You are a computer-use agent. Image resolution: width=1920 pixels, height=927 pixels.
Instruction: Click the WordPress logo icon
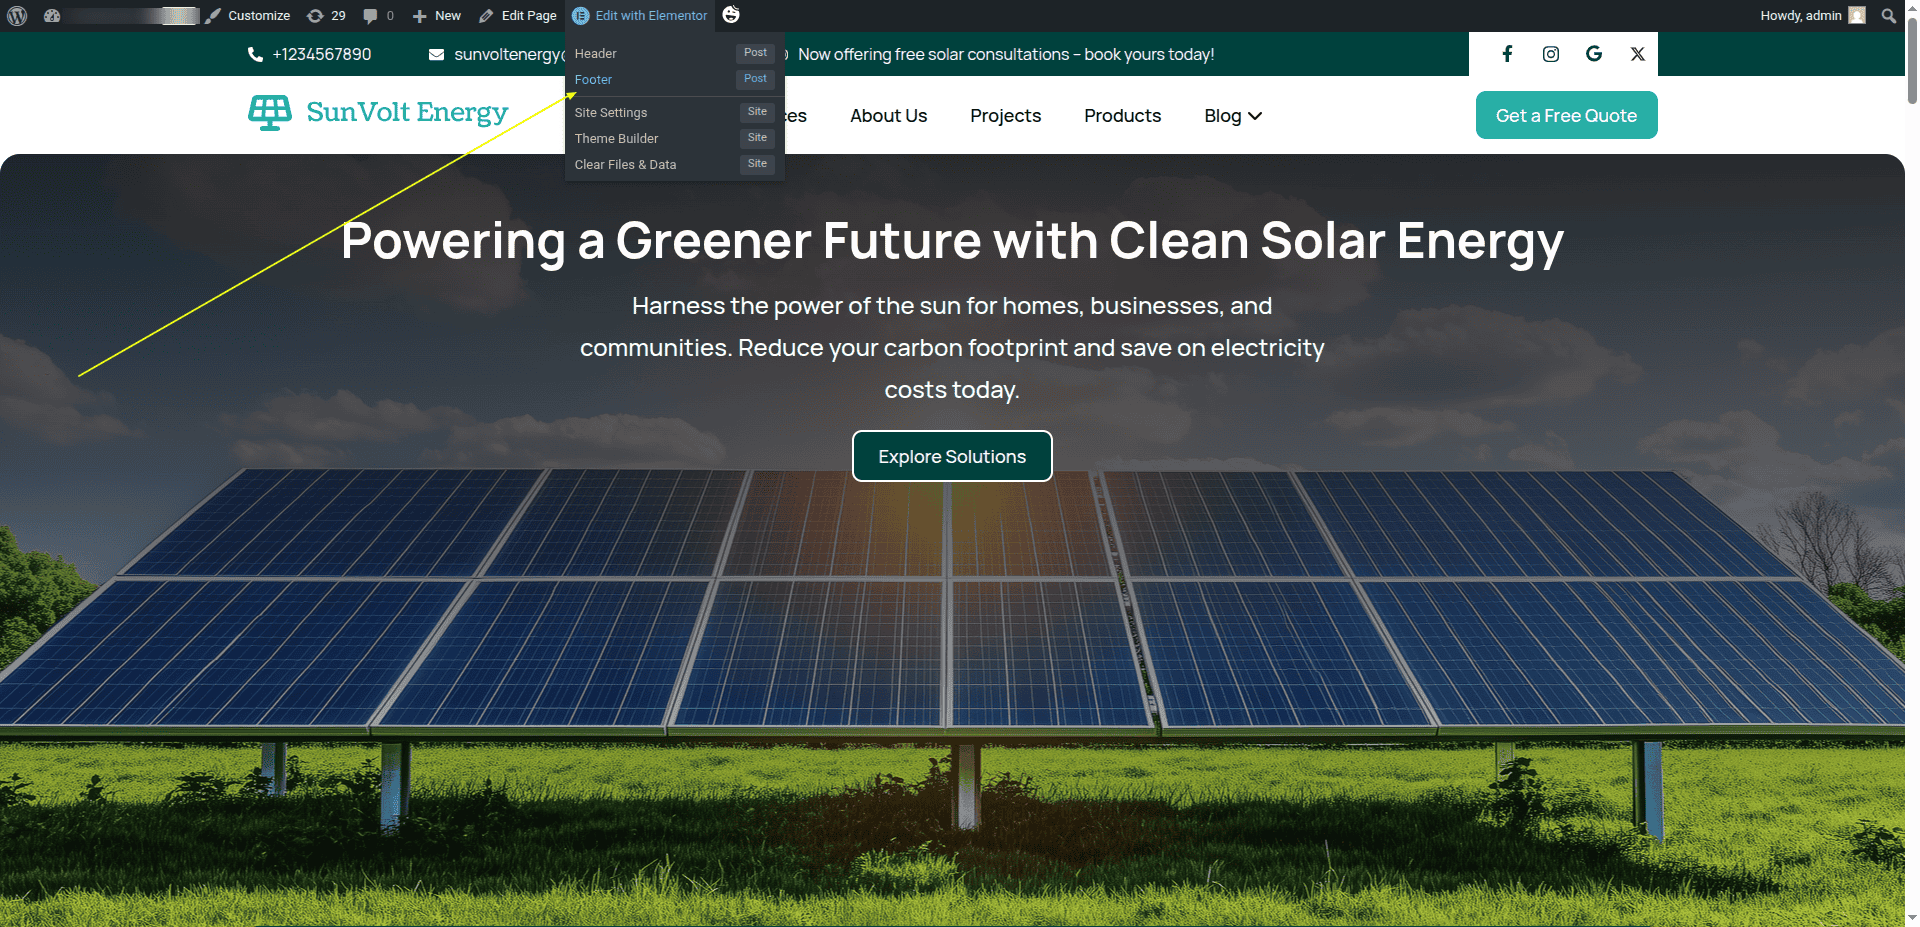(17, 16)
